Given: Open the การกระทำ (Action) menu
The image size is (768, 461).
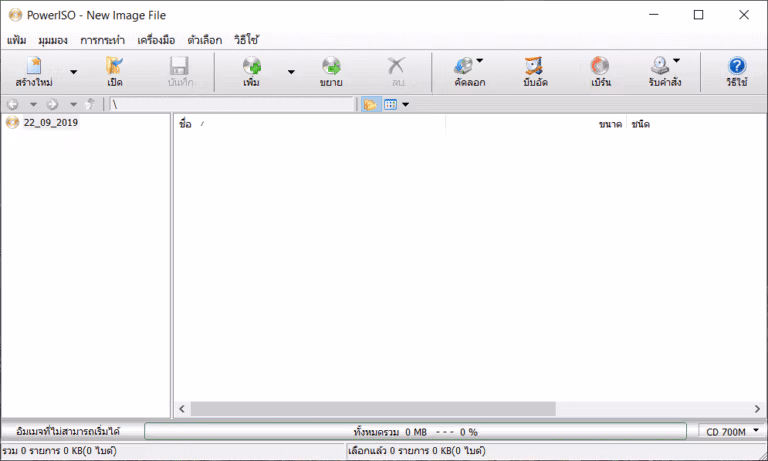Looking at the screenshot, I should (x=102, y=40).
